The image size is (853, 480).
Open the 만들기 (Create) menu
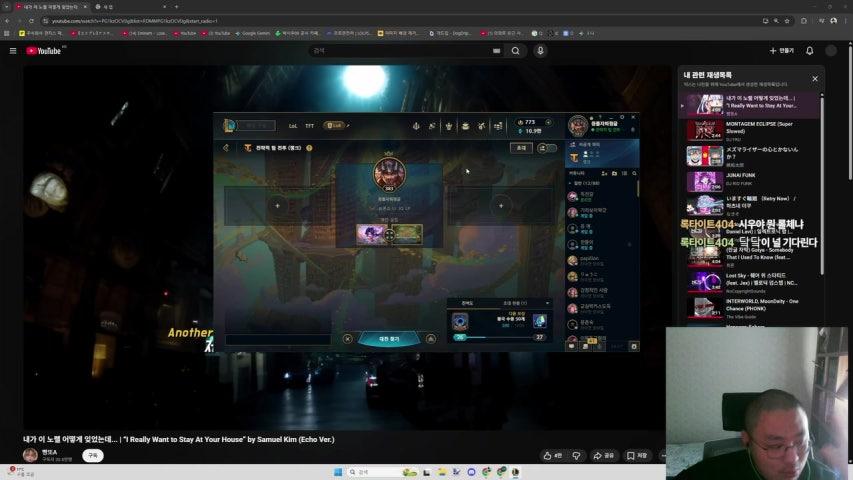781,51
